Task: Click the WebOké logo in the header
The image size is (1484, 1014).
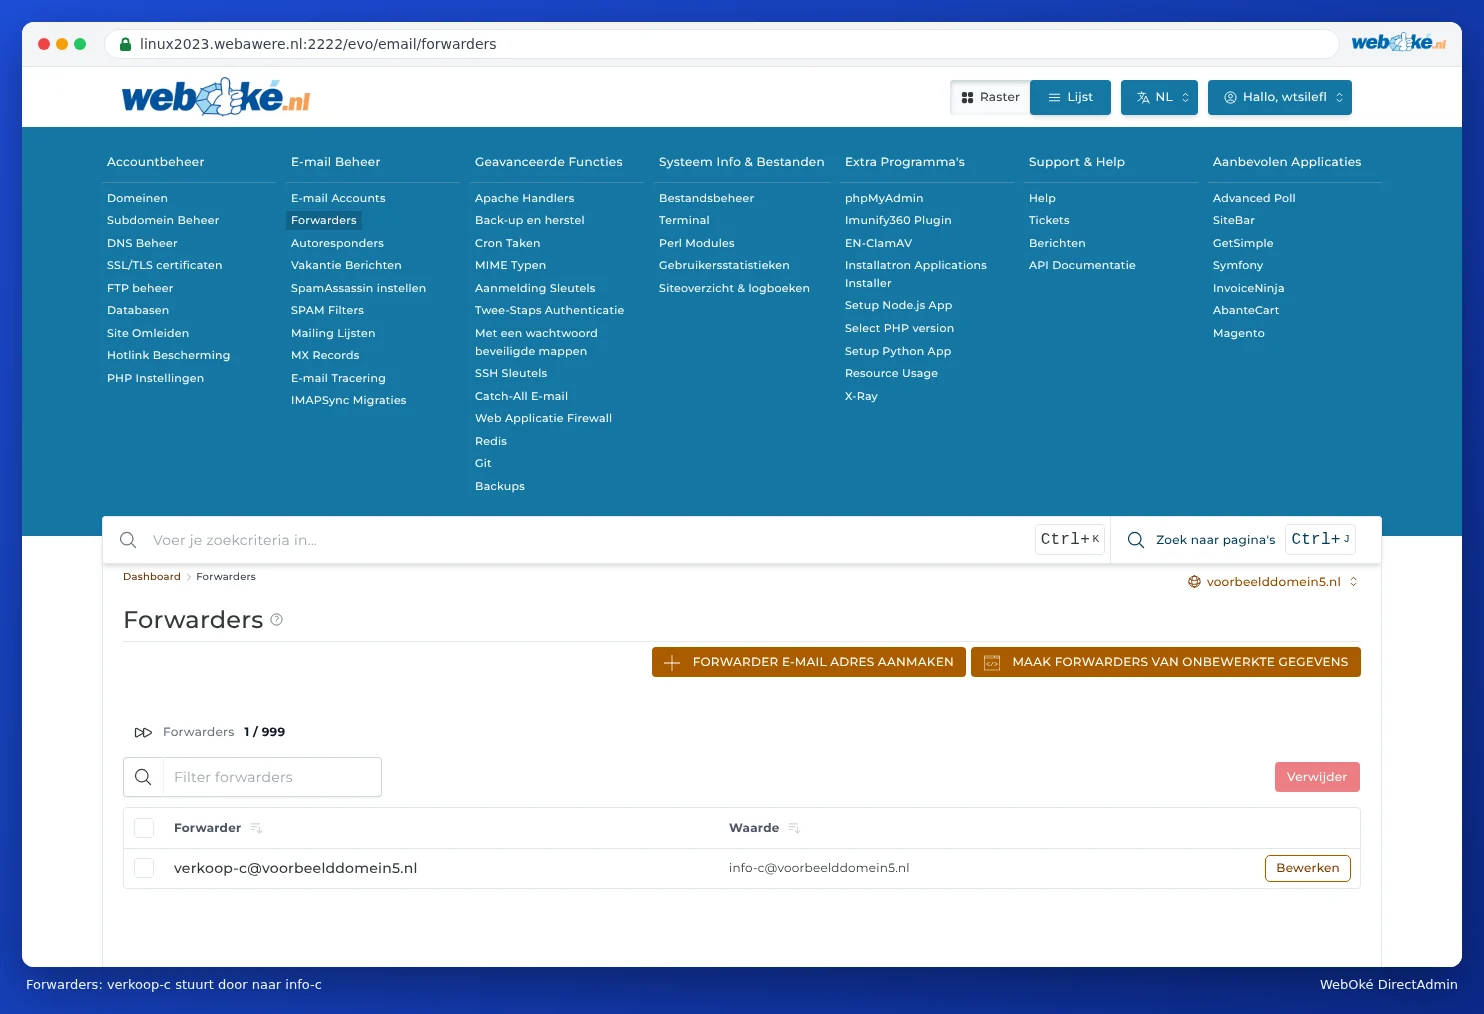Action: tap(216, 97)
